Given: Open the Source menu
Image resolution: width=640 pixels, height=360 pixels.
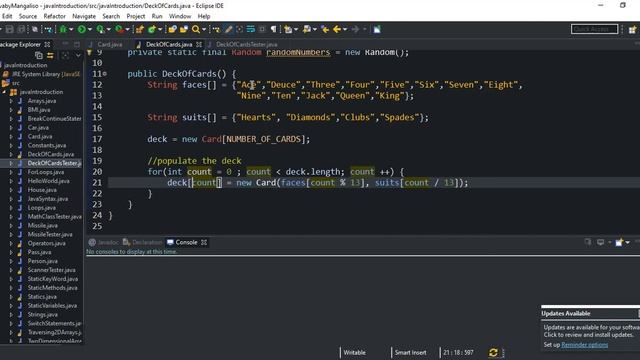Looking at the screenshot, I should 28,16.
